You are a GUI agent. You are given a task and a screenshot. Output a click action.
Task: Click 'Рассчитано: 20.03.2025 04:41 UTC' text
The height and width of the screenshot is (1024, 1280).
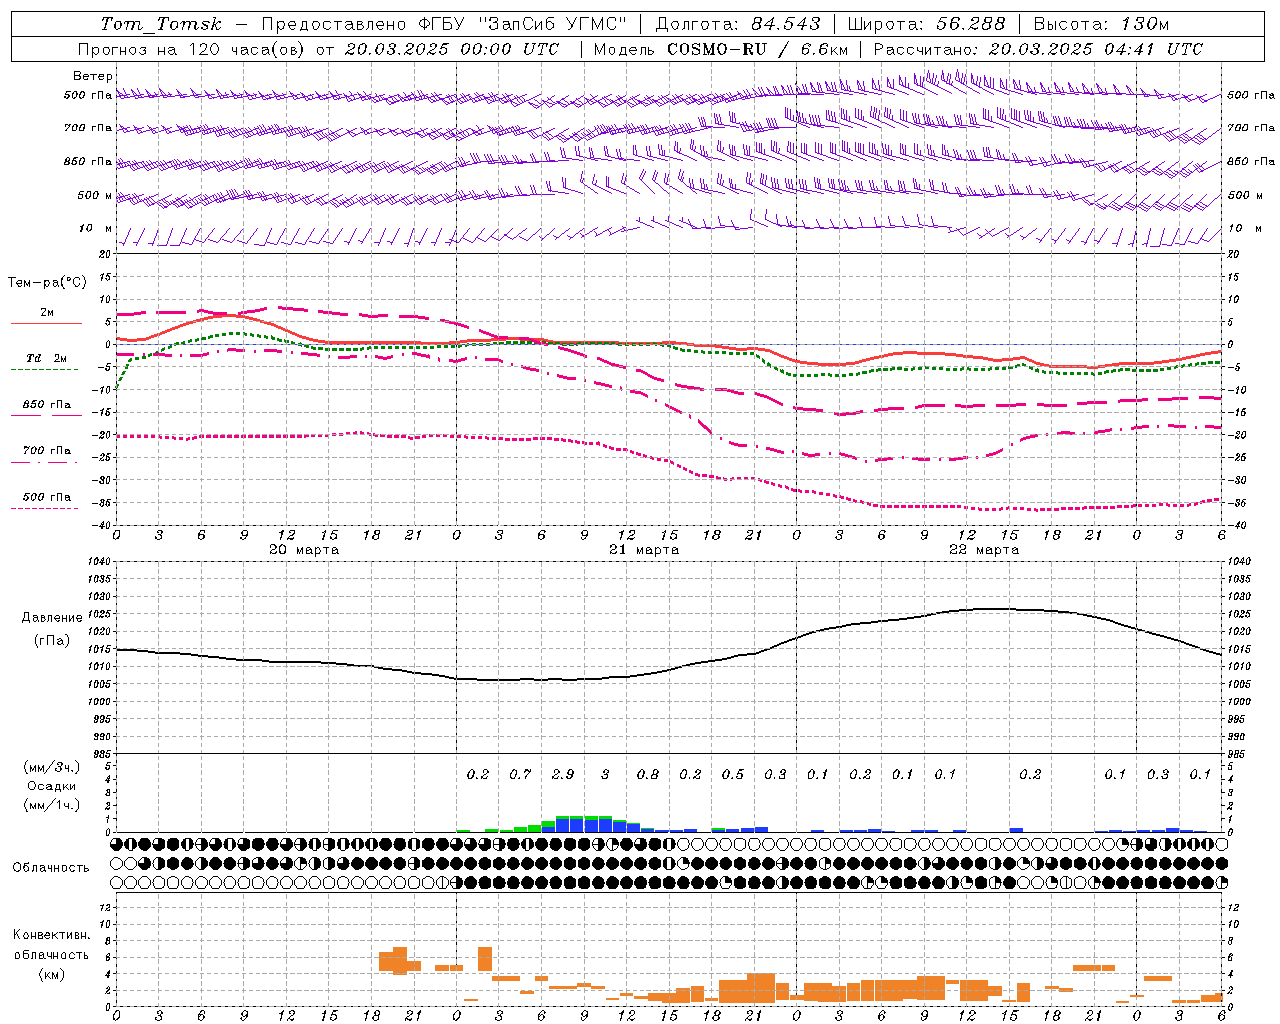[1038, 49]
